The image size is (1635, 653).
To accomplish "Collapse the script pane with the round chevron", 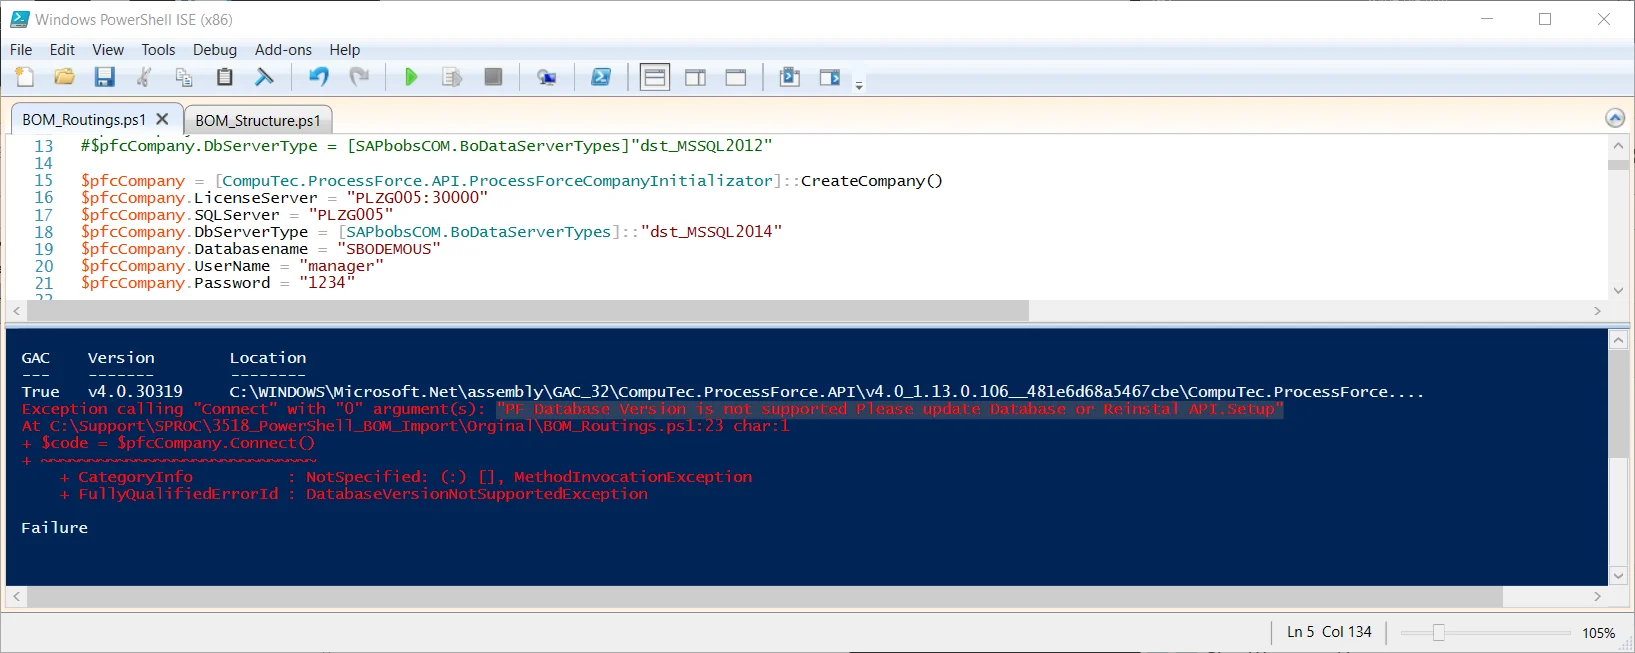I will tap(1615, 118).
